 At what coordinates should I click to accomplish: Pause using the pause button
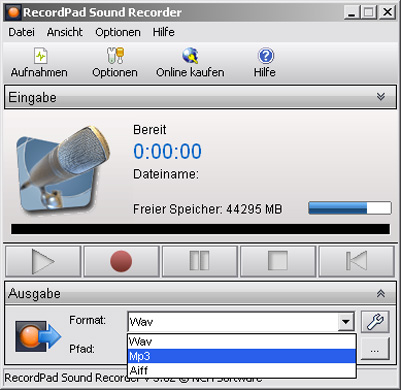point(200,261)
